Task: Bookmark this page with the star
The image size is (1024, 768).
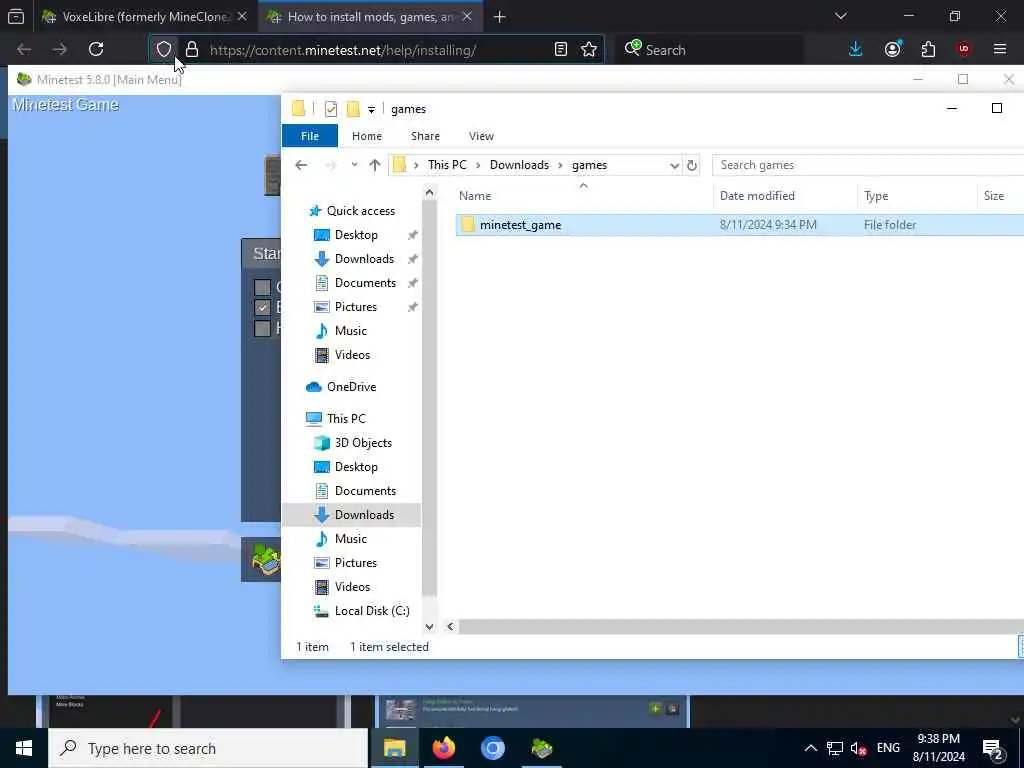Action: pos(589,49)
